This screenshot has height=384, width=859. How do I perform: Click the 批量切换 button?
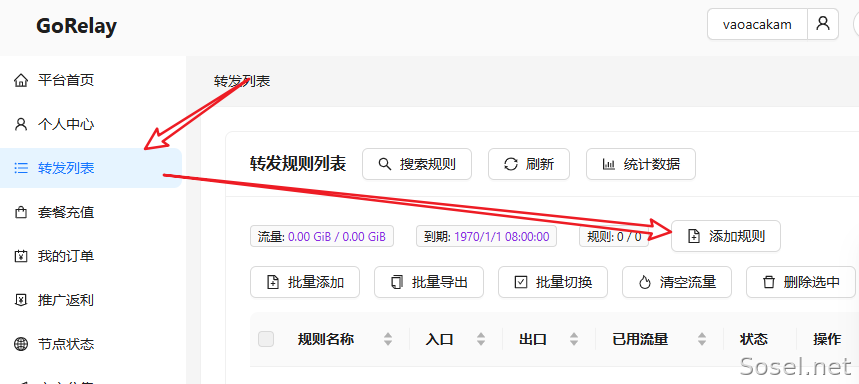553,282
